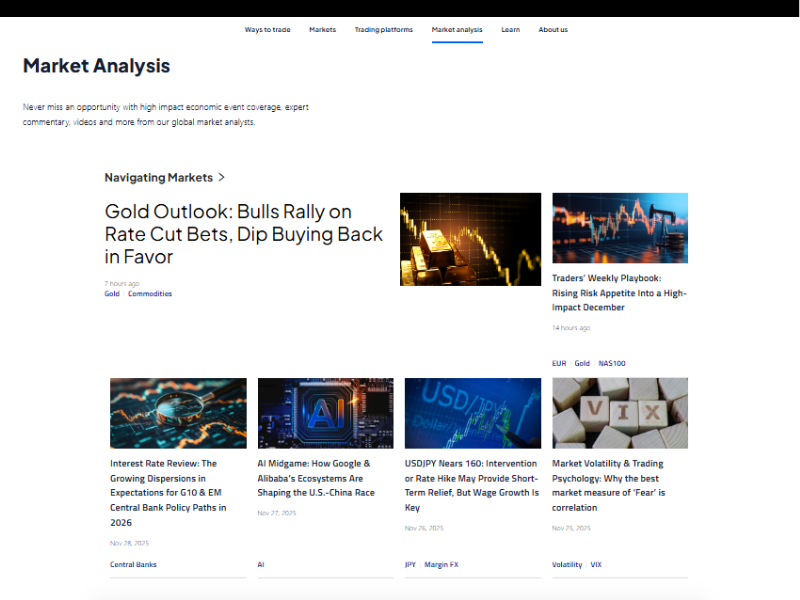Go to the About us menu
This screenshot has width=800, height=600.
(553, 30)
